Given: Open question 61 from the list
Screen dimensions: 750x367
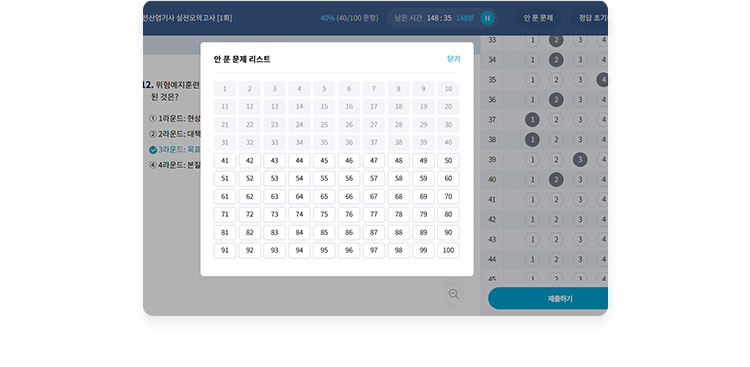Looking at the screenshot, I should [x=225, y=197].
